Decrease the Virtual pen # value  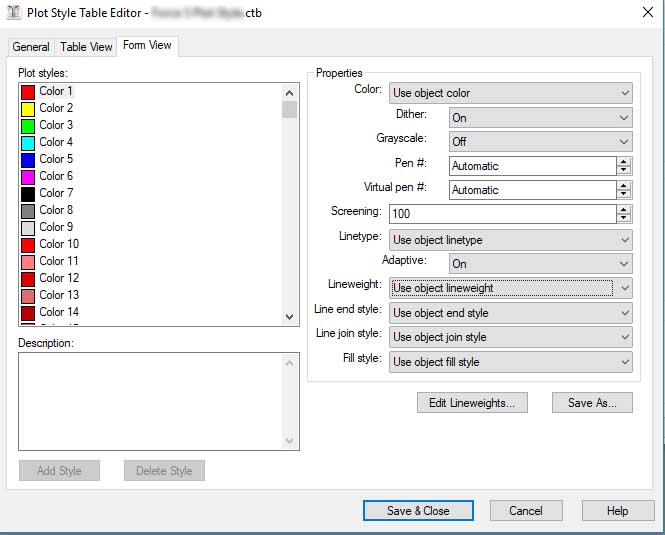pos(624,194)
